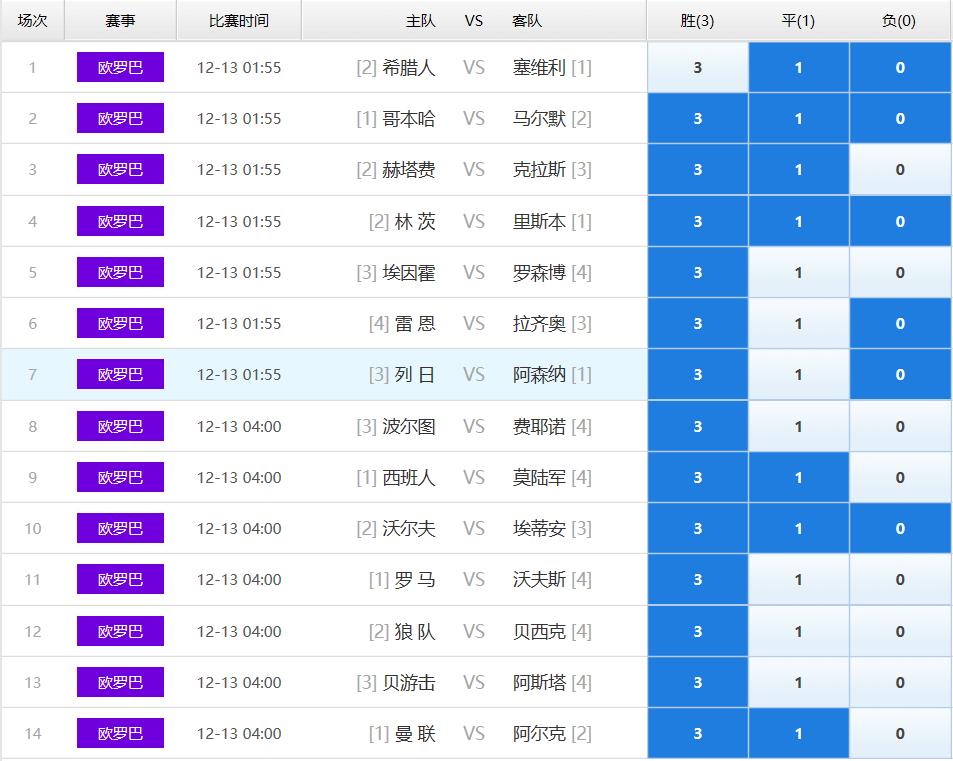Screen dimensions: 953x761
Task: Click the 场次 column header
Action: tap(33, 21)
